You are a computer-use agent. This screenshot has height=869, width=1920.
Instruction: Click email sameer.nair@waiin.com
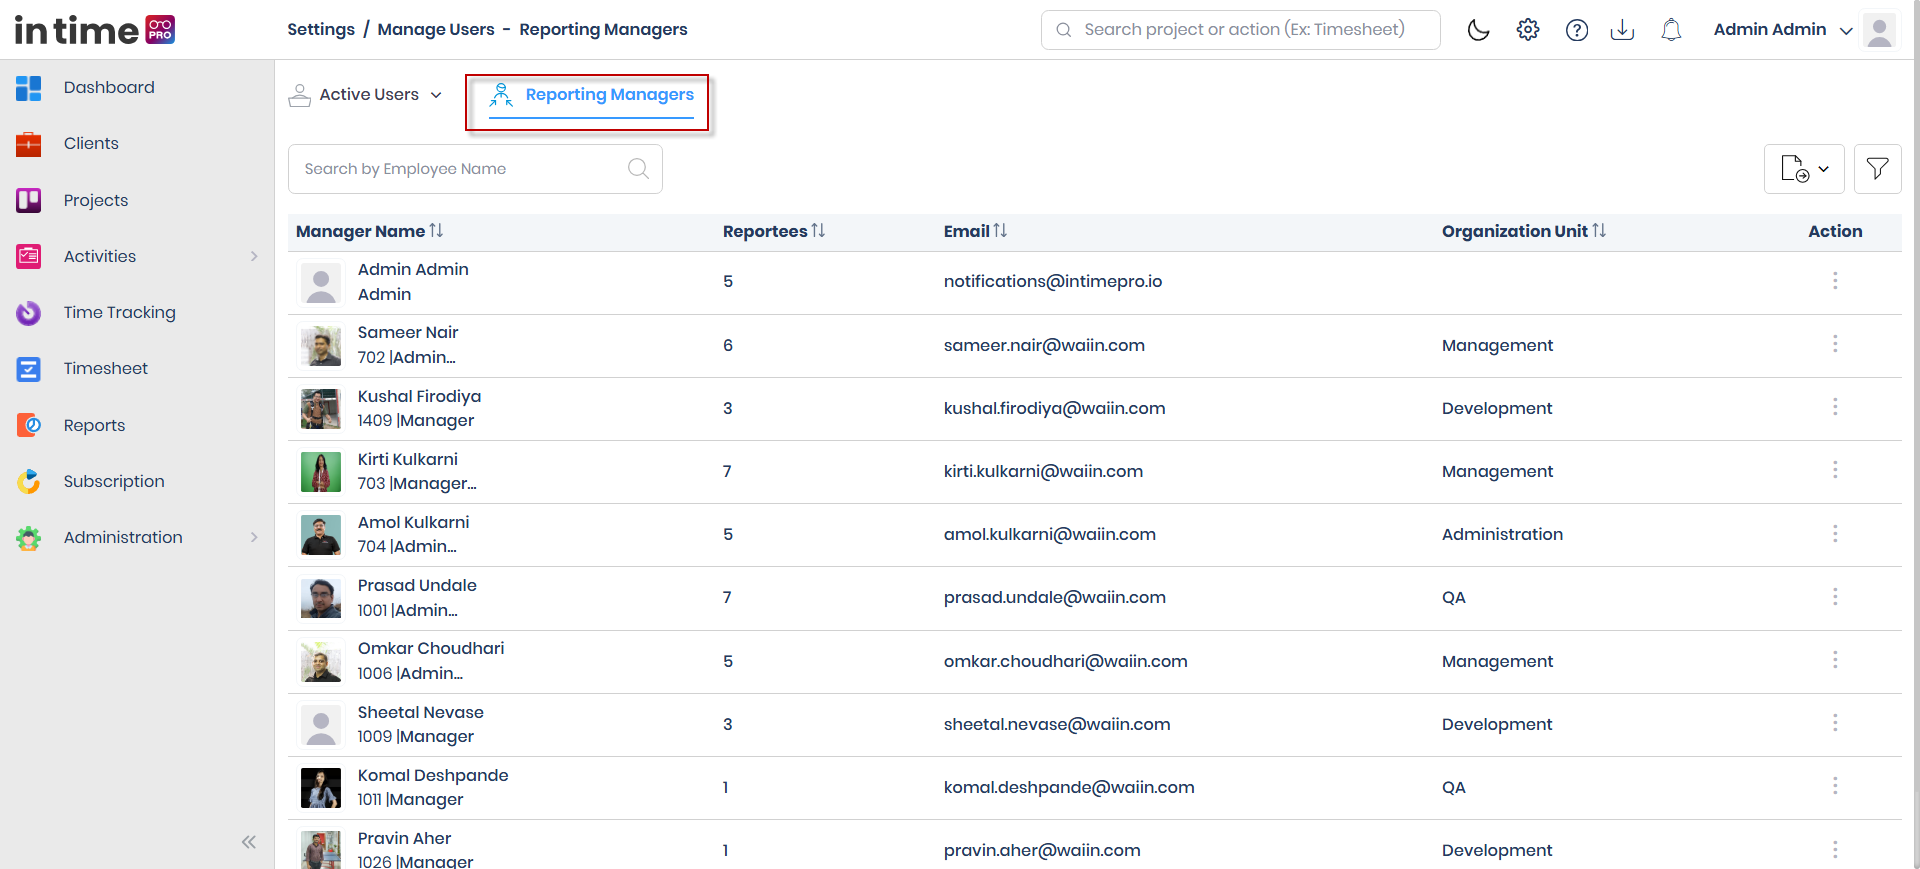click(1044, 346)
